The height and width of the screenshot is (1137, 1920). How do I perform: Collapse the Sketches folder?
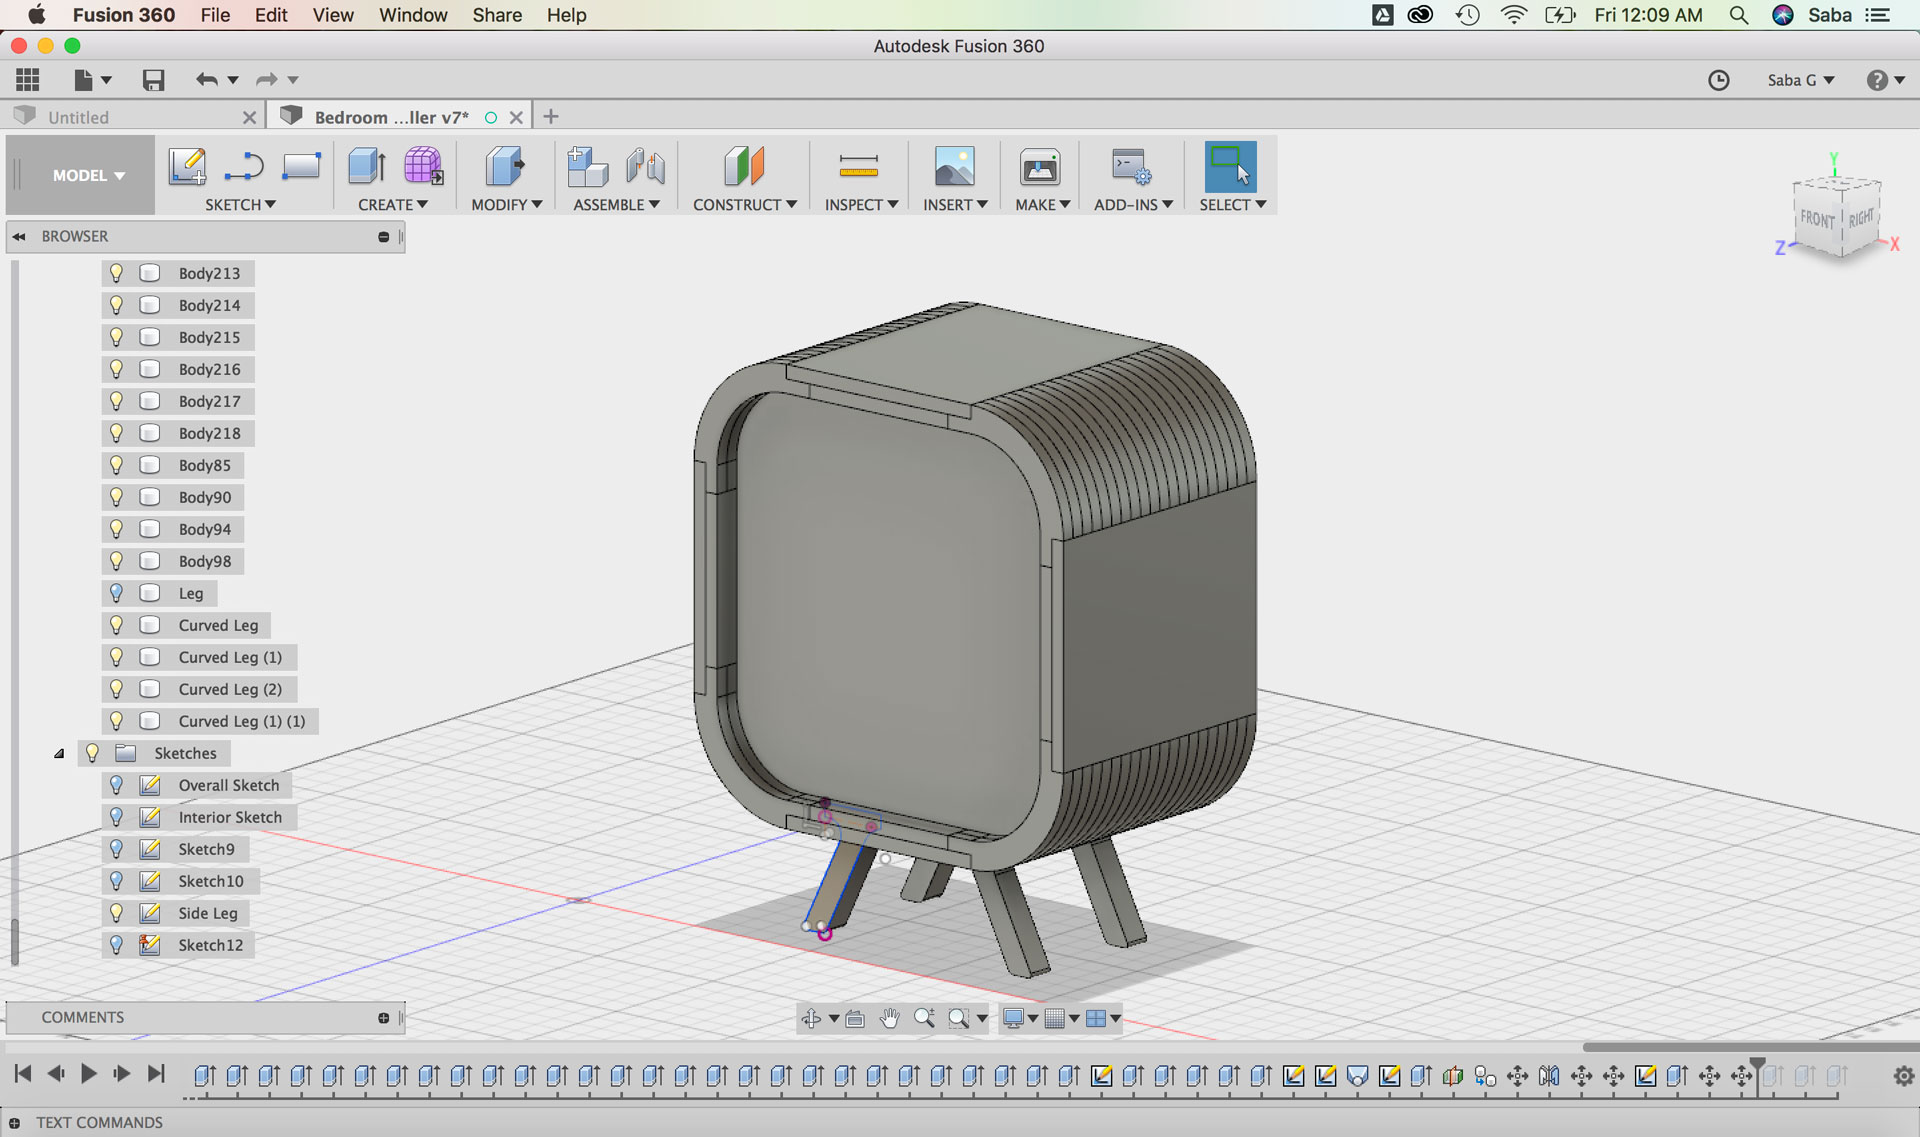click(59, 754)
